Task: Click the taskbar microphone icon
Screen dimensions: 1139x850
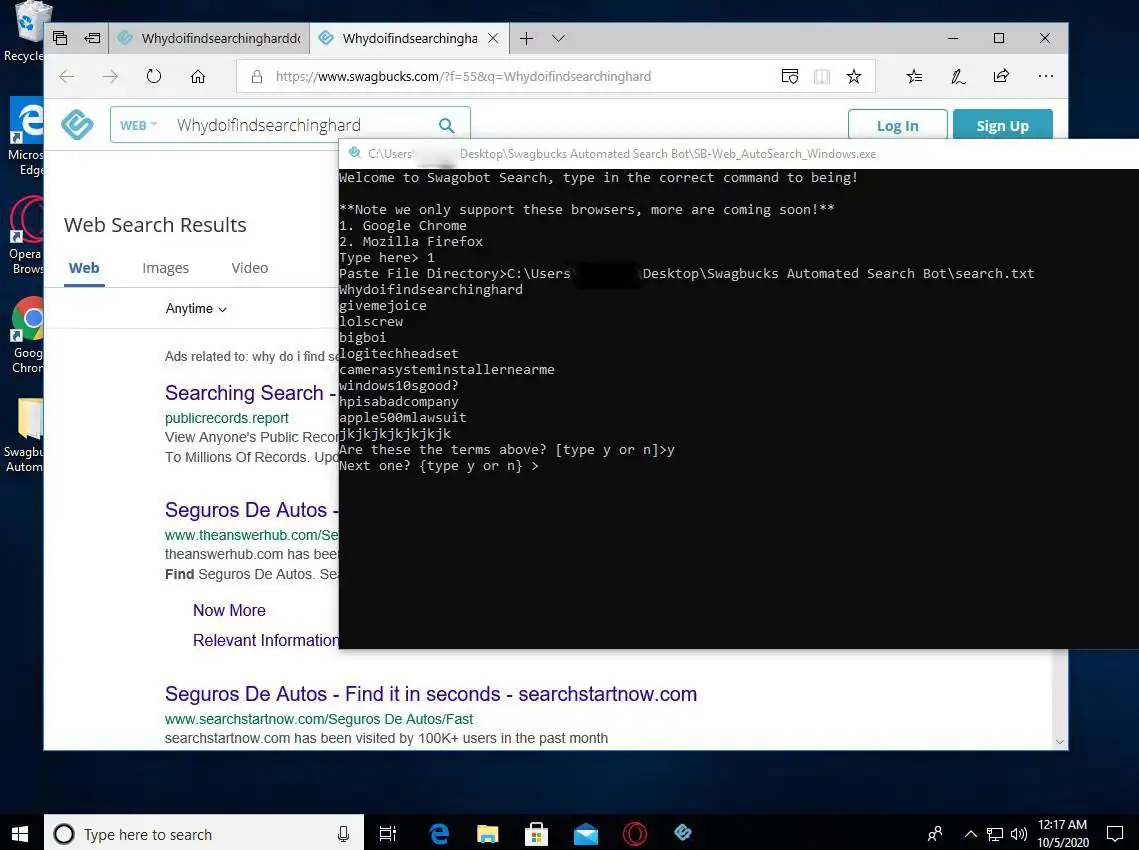Action: [x=344, y=834]
